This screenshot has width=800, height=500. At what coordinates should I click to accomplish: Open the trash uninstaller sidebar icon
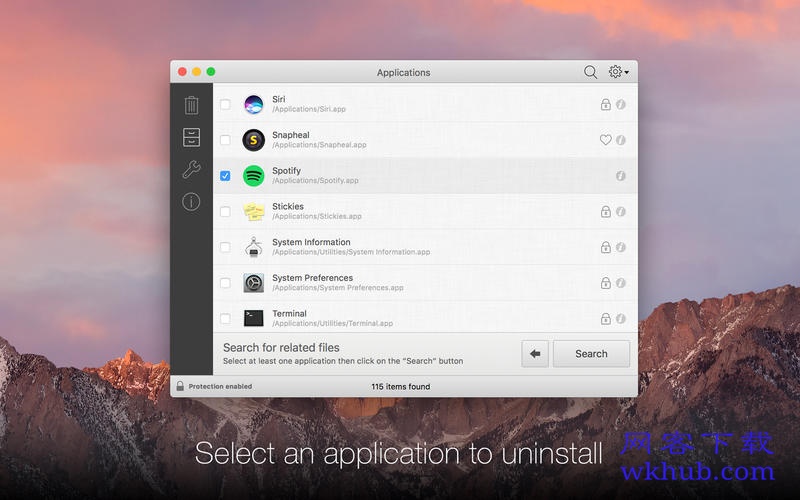pyautogui.click(x=191, y=105)
